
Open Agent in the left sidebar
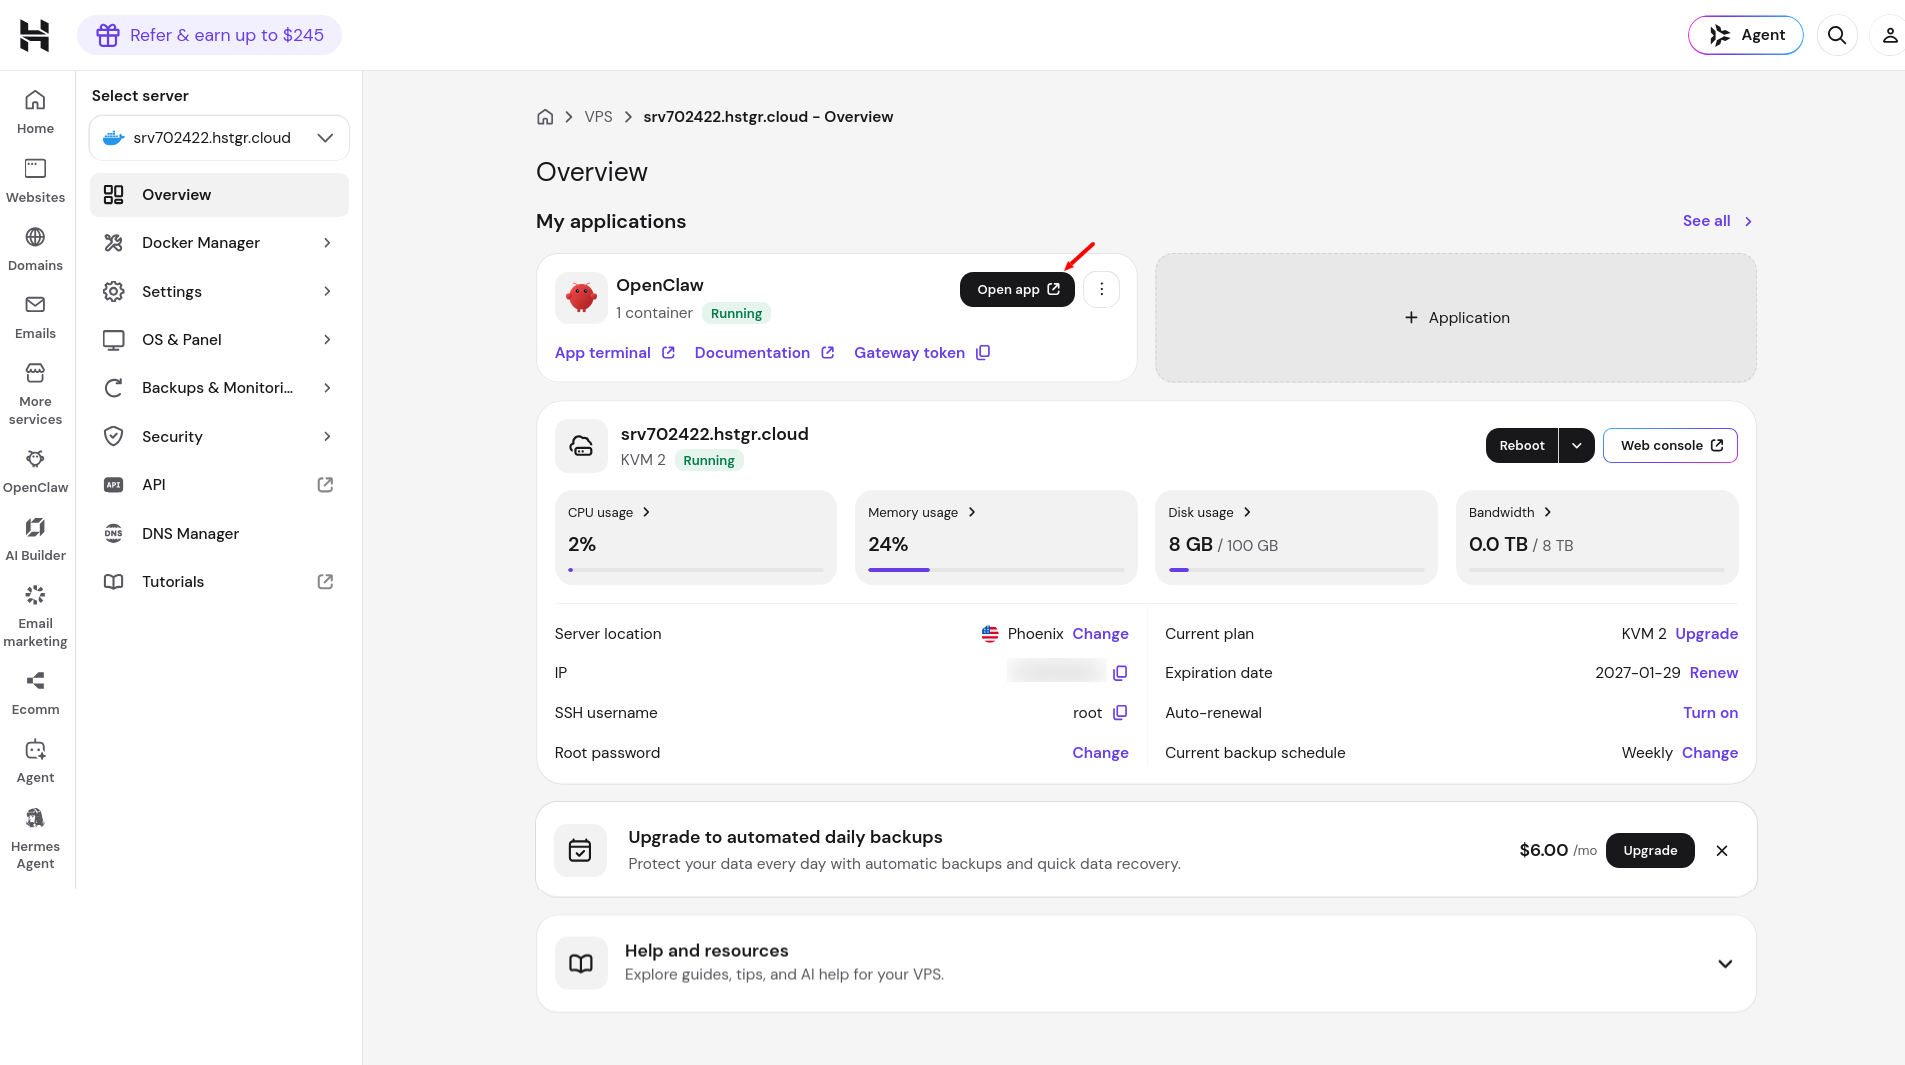click(35, 760)
